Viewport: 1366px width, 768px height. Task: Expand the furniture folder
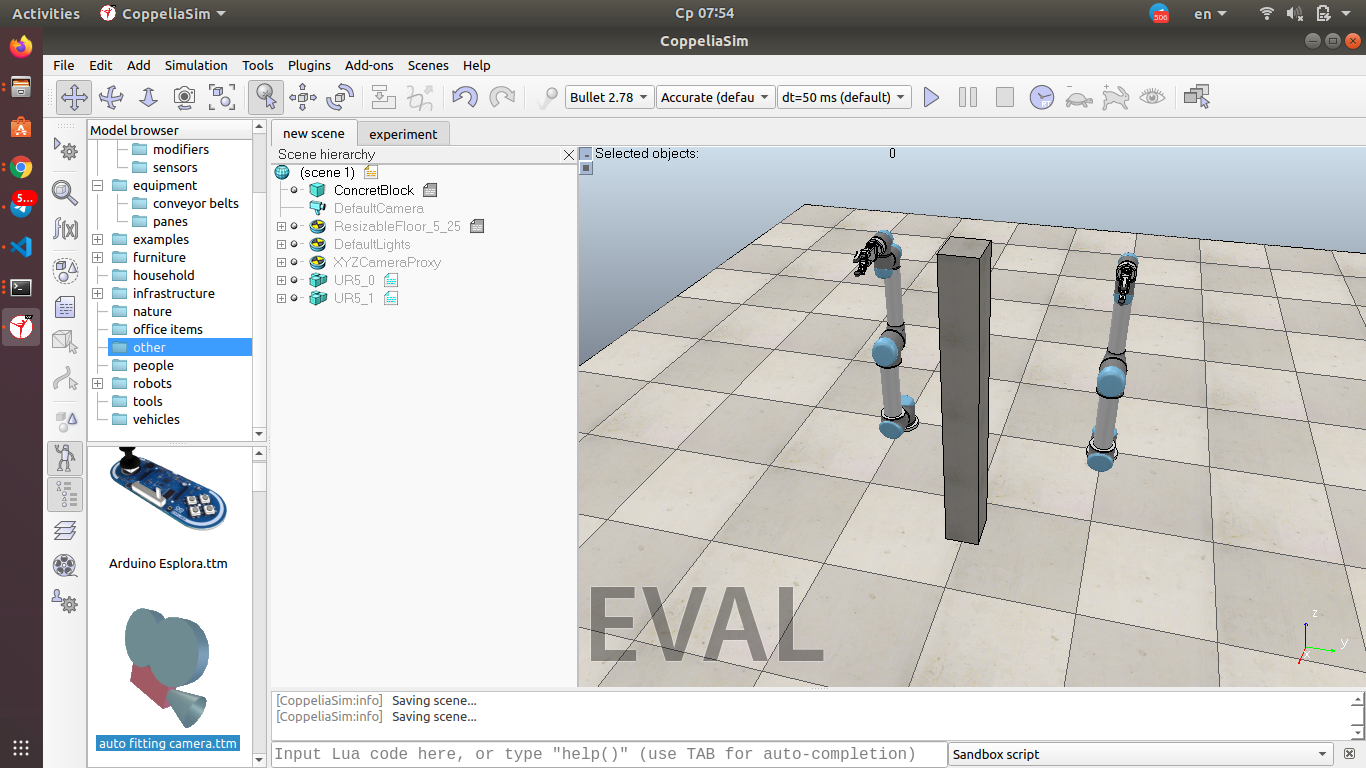pyautogui.click(x=97, y=257)
